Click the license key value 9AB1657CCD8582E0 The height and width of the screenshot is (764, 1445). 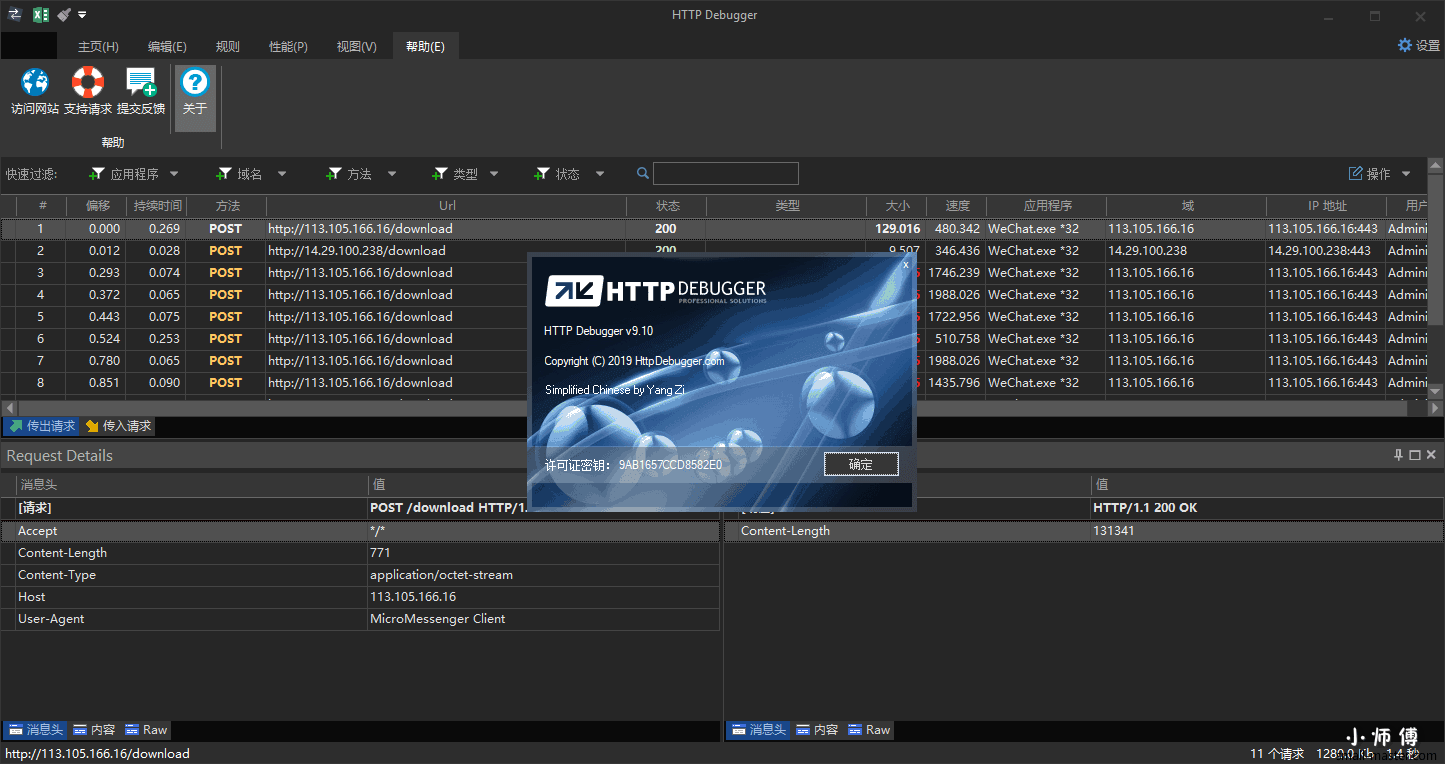tap(670, 465)
